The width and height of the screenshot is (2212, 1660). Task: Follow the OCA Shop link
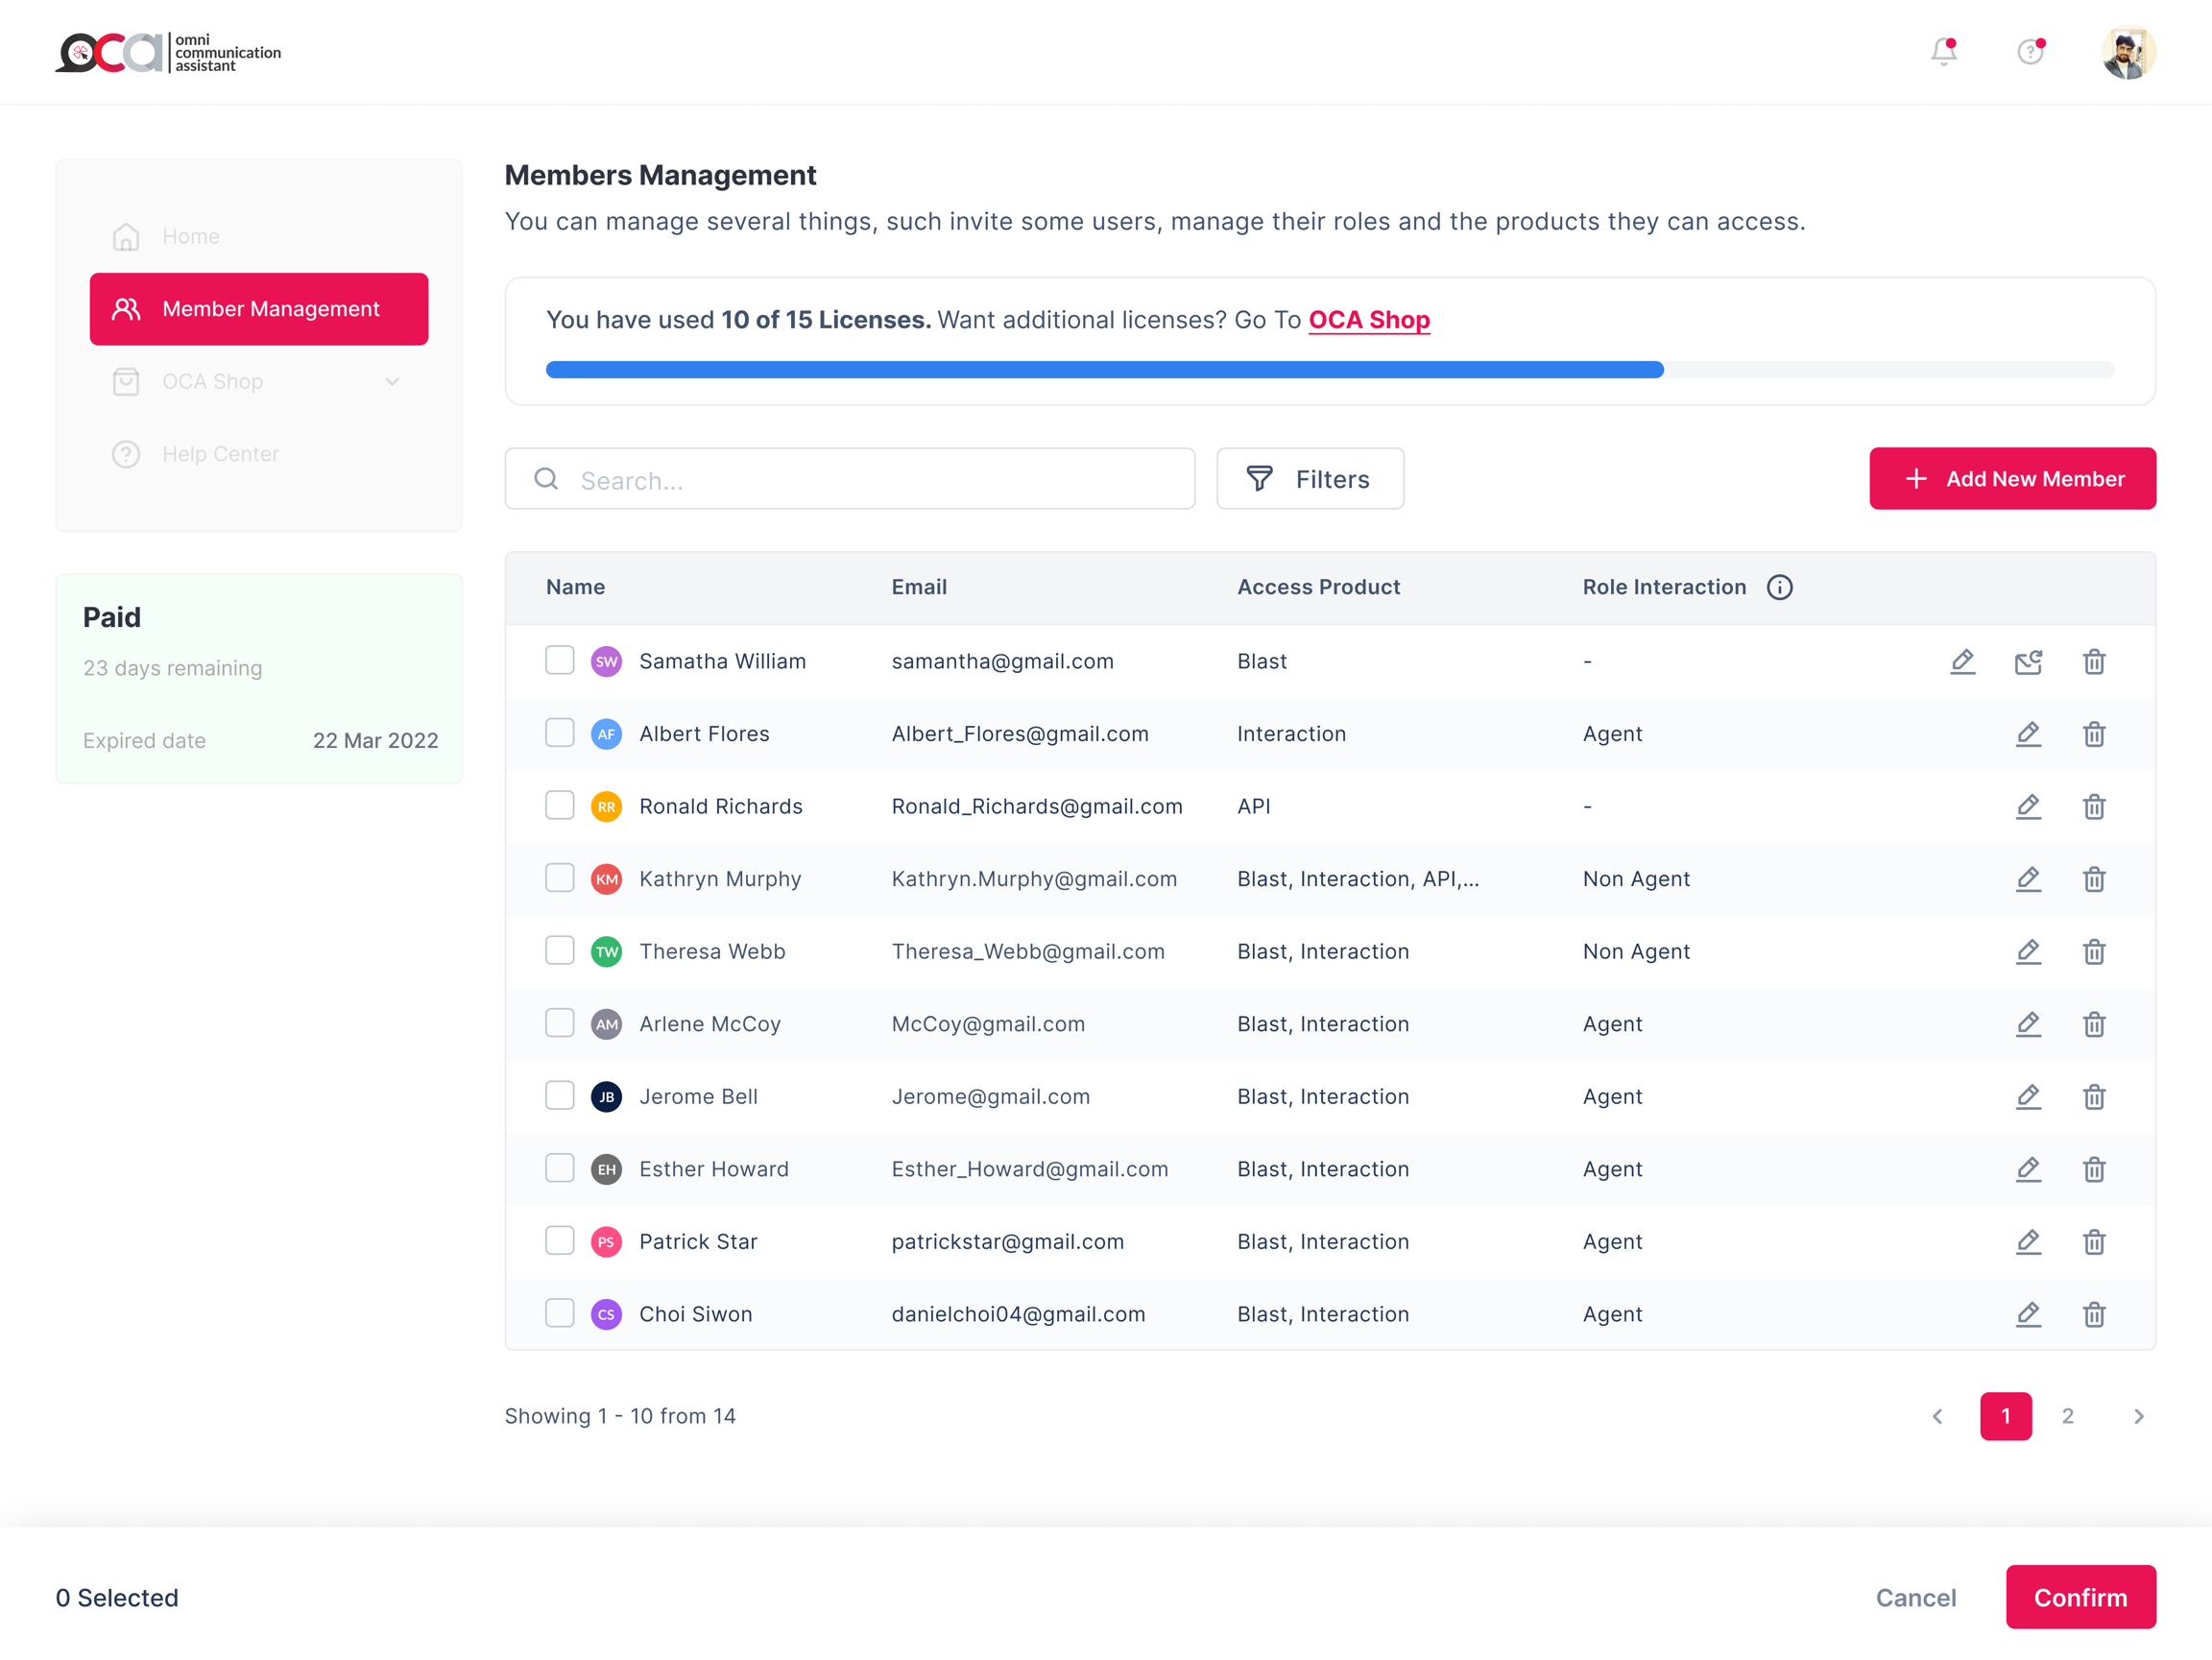coord(1369,320)
